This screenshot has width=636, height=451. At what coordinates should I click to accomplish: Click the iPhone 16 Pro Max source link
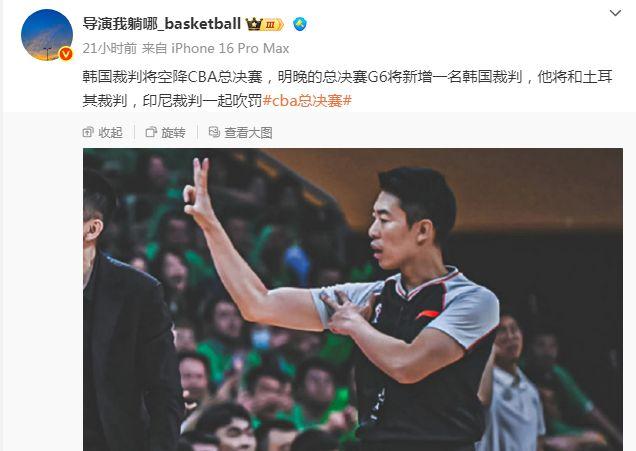click(230, 49)
